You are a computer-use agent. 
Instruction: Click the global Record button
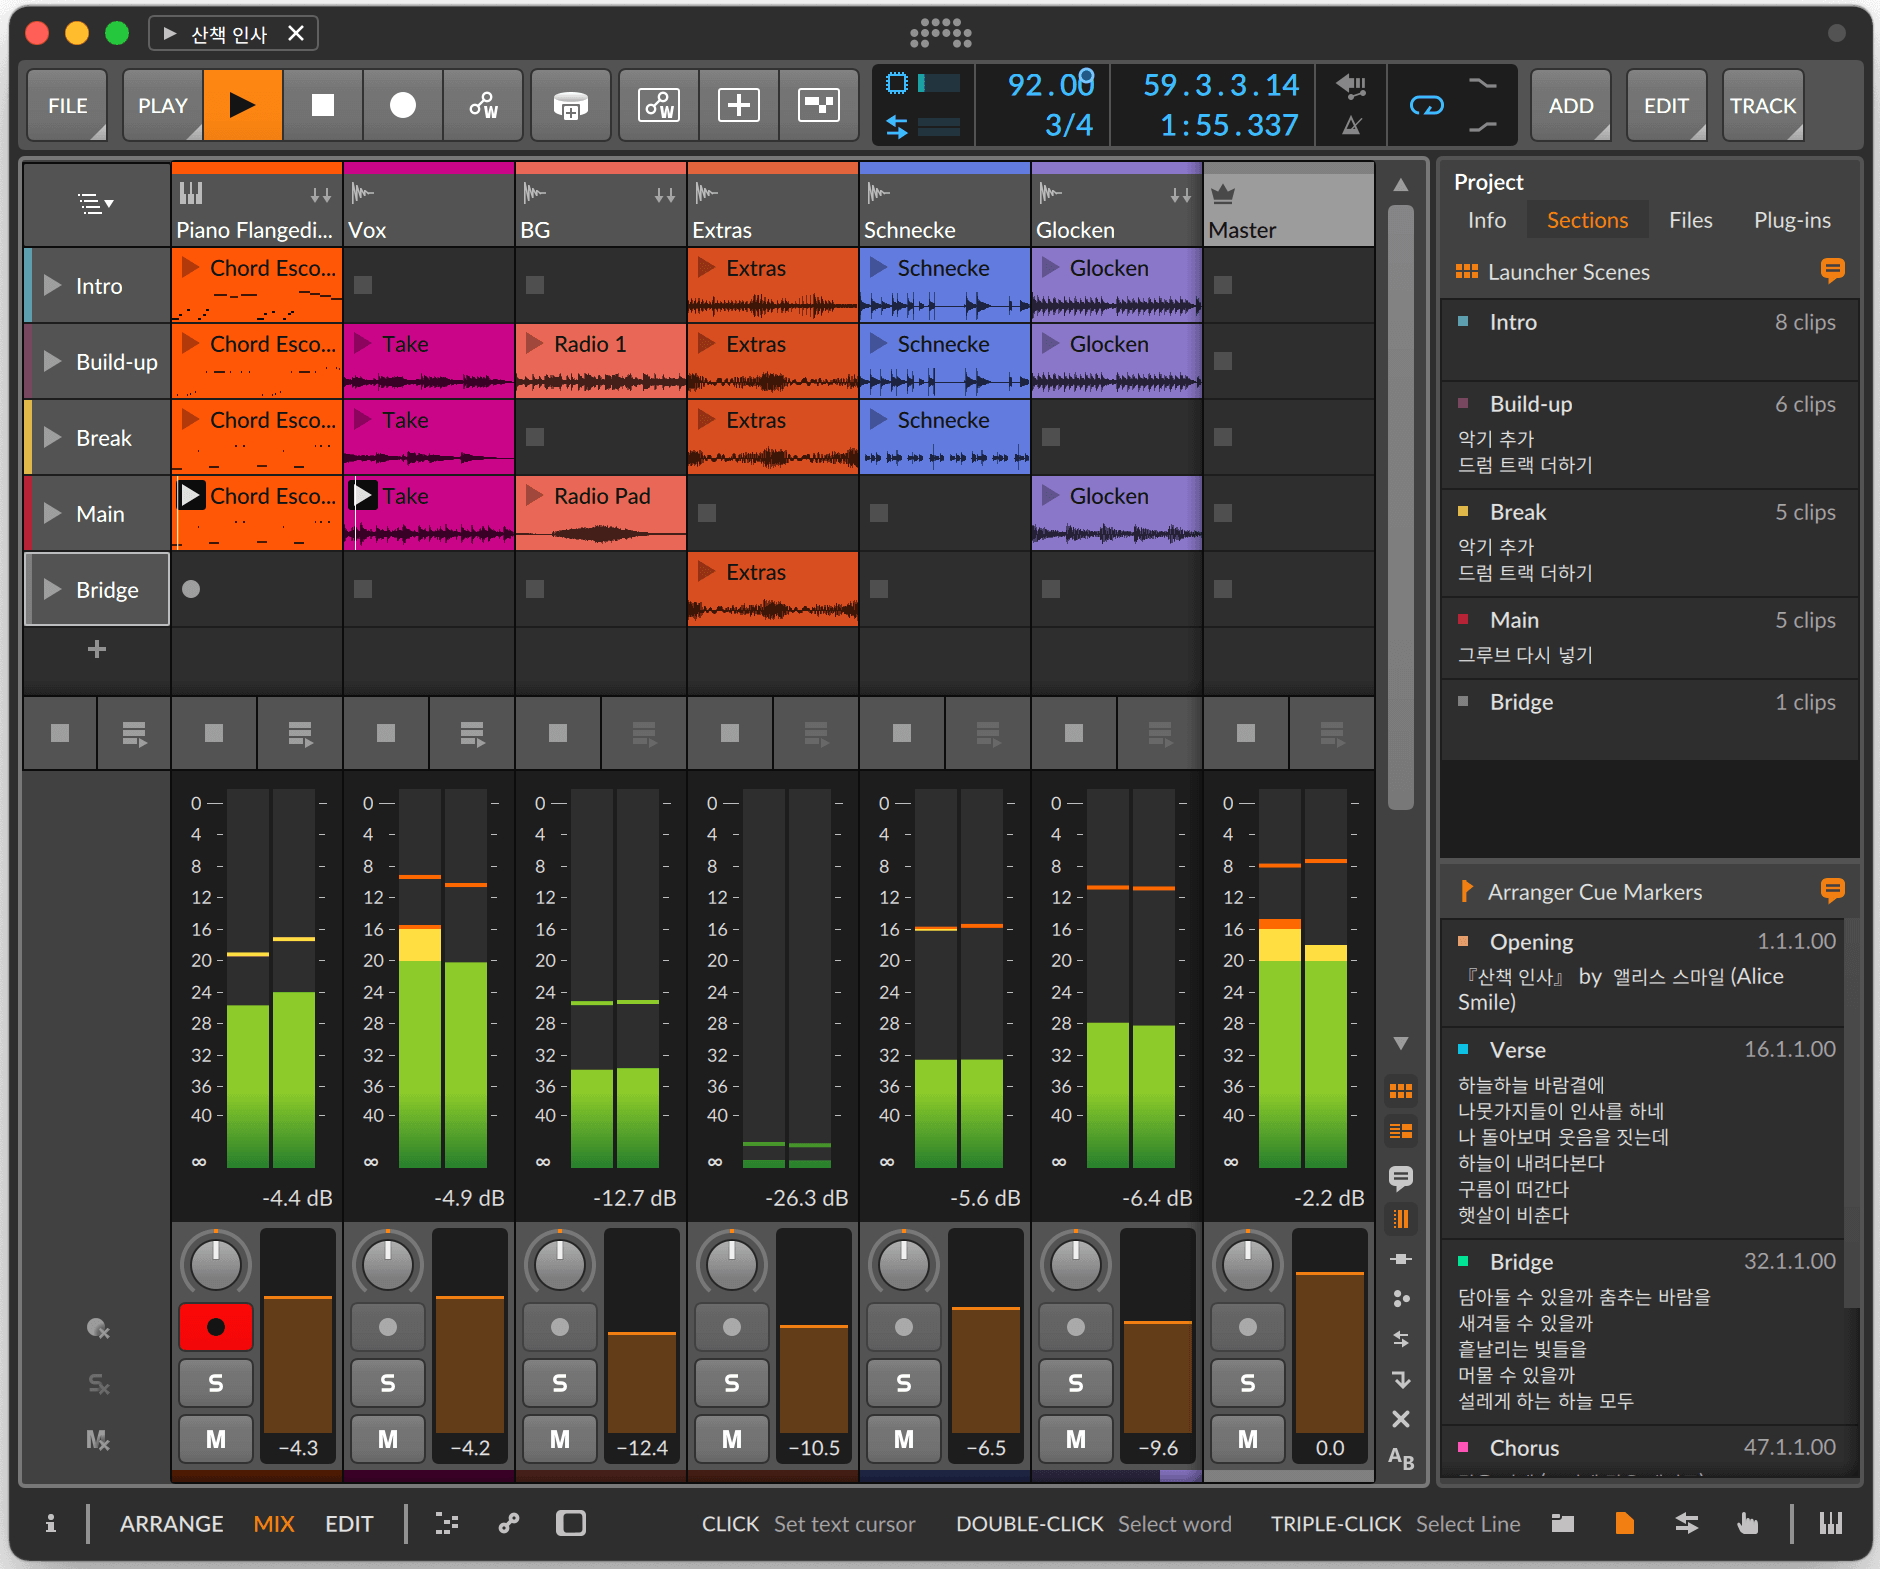402,105
